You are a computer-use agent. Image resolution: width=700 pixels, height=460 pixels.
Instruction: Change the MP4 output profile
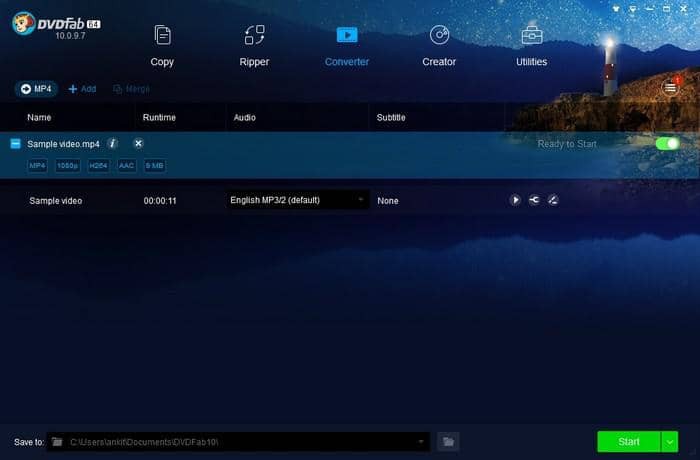(36, 89)
